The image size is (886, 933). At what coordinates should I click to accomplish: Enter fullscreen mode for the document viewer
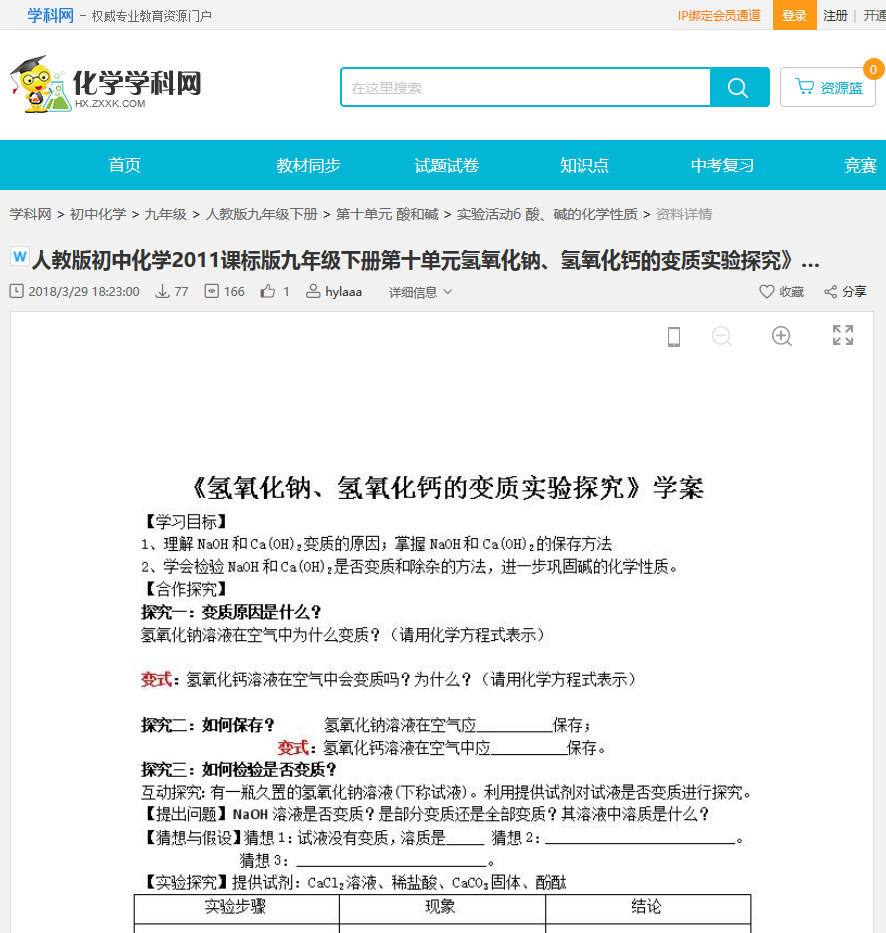[x=844, y=337]
